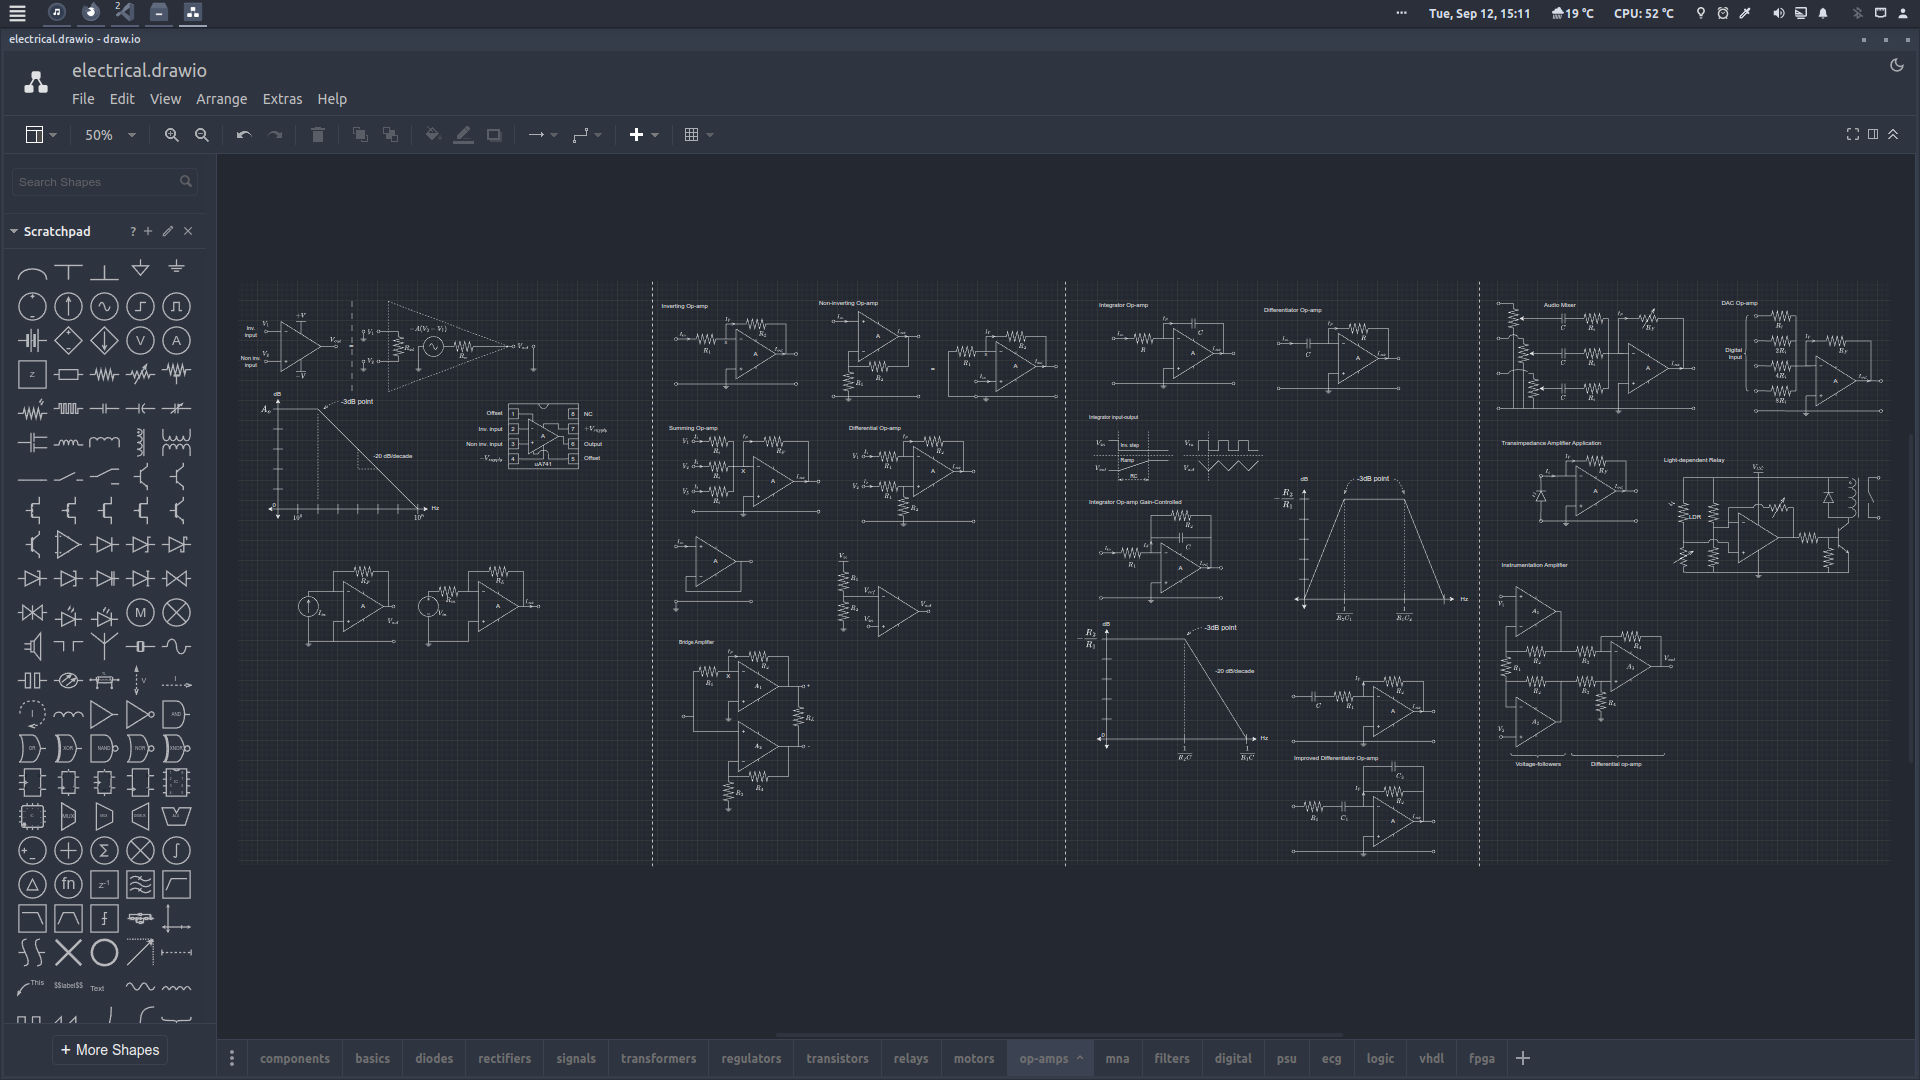Open the Insert plus dropdown

click(x=644, y=135)
